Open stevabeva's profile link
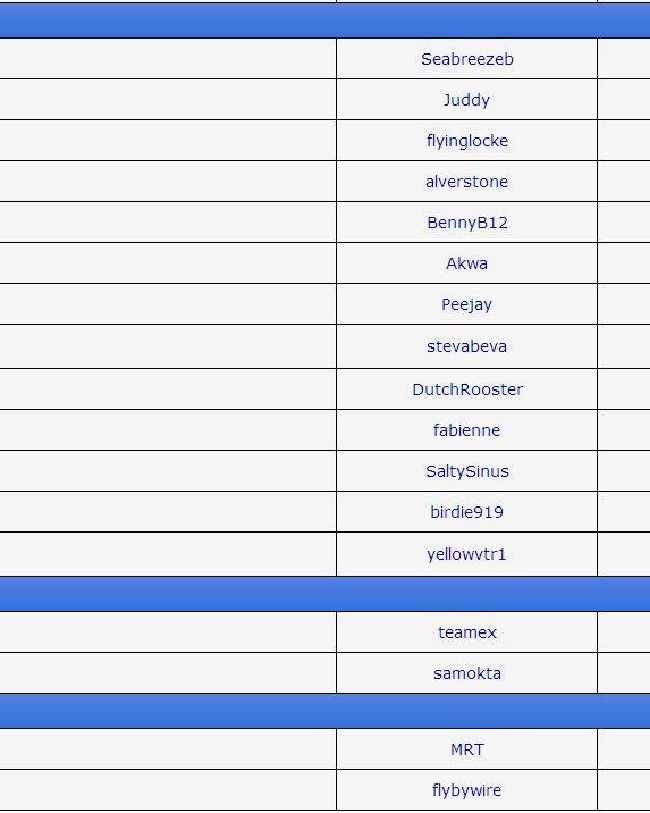This screenshot has width=650, height=813. [467, 346]
